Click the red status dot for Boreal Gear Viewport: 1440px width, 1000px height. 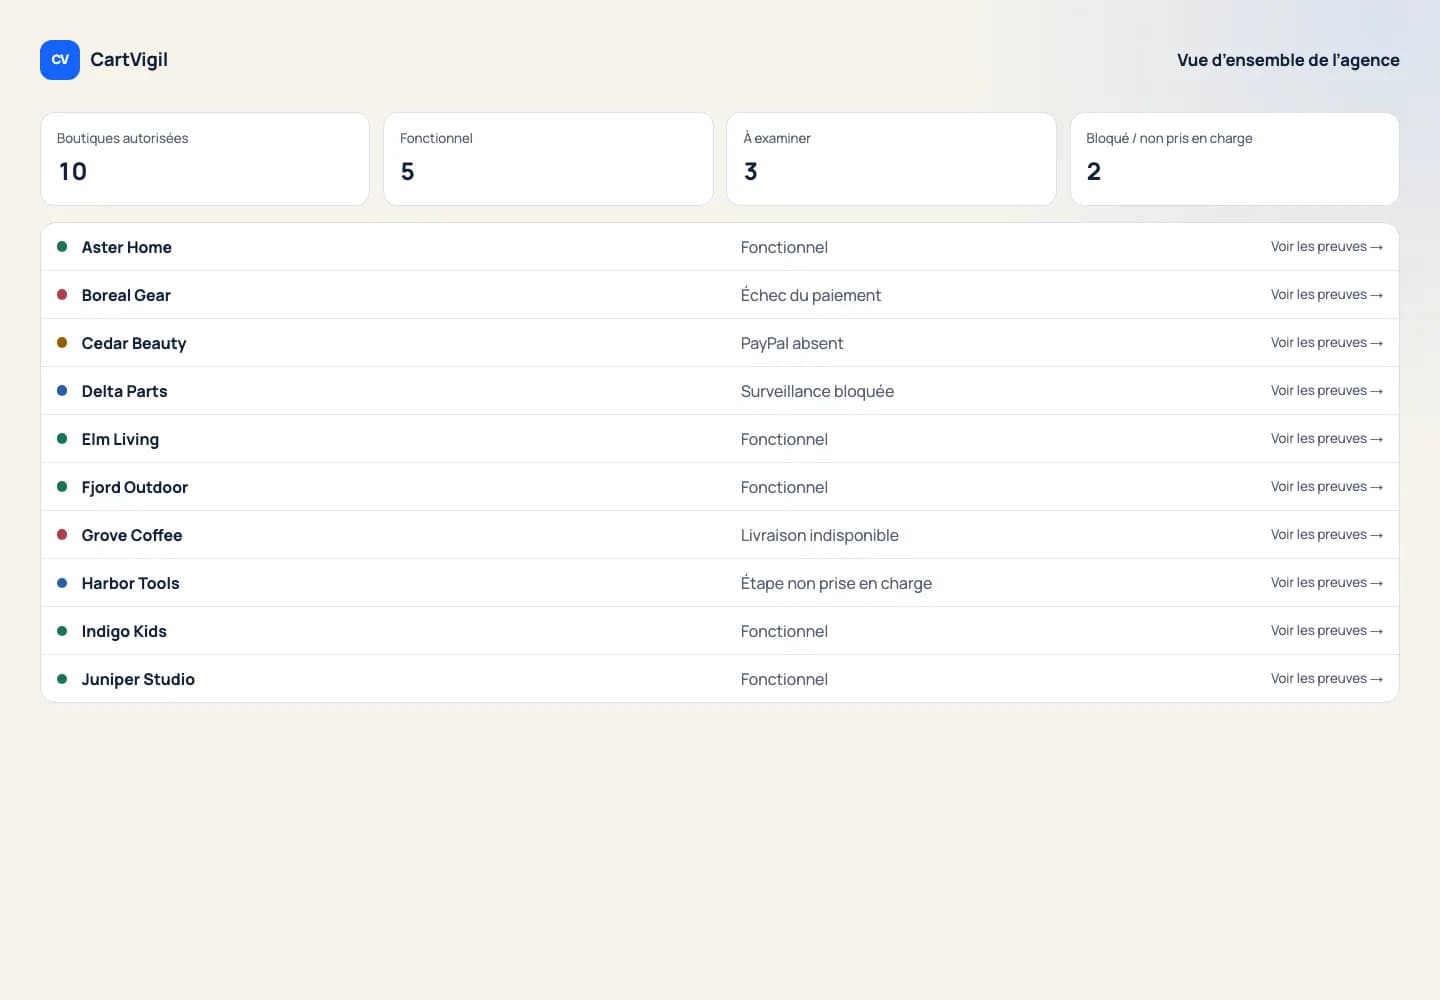(x=62, y=294)
